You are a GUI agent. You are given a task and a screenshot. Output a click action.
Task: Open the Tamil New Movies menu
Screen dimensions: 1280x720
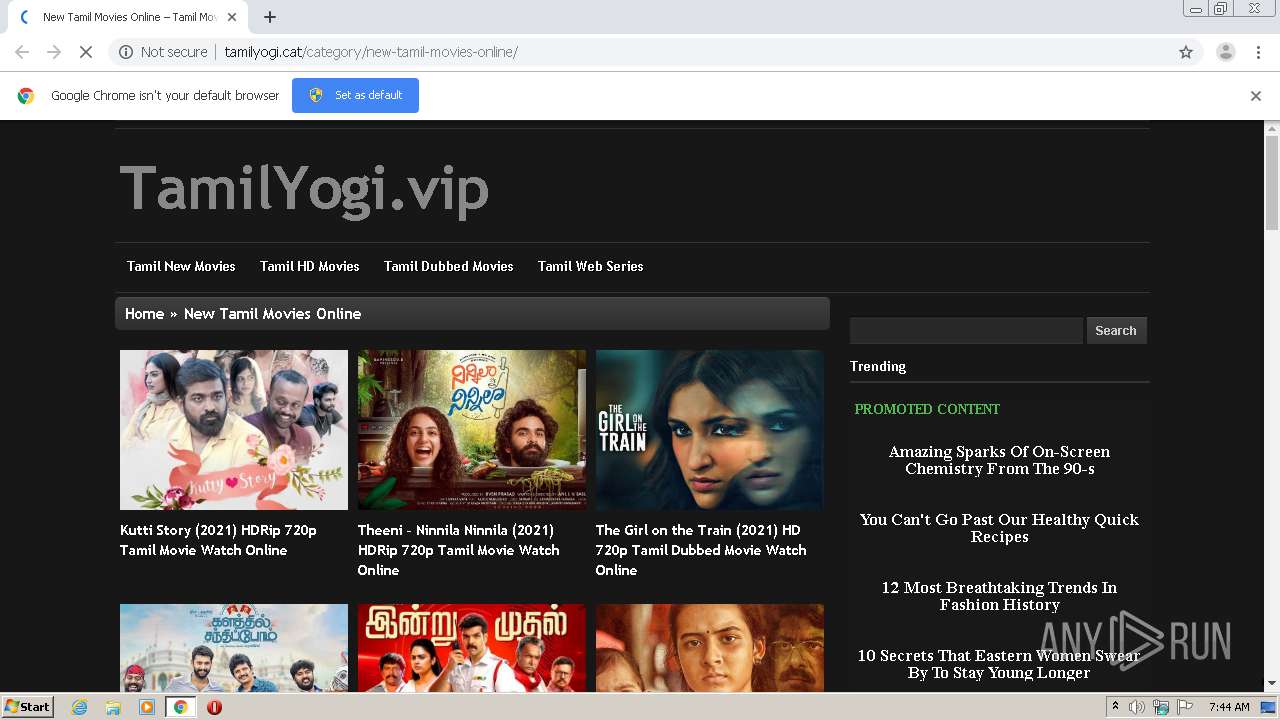(x=181, y=266)
